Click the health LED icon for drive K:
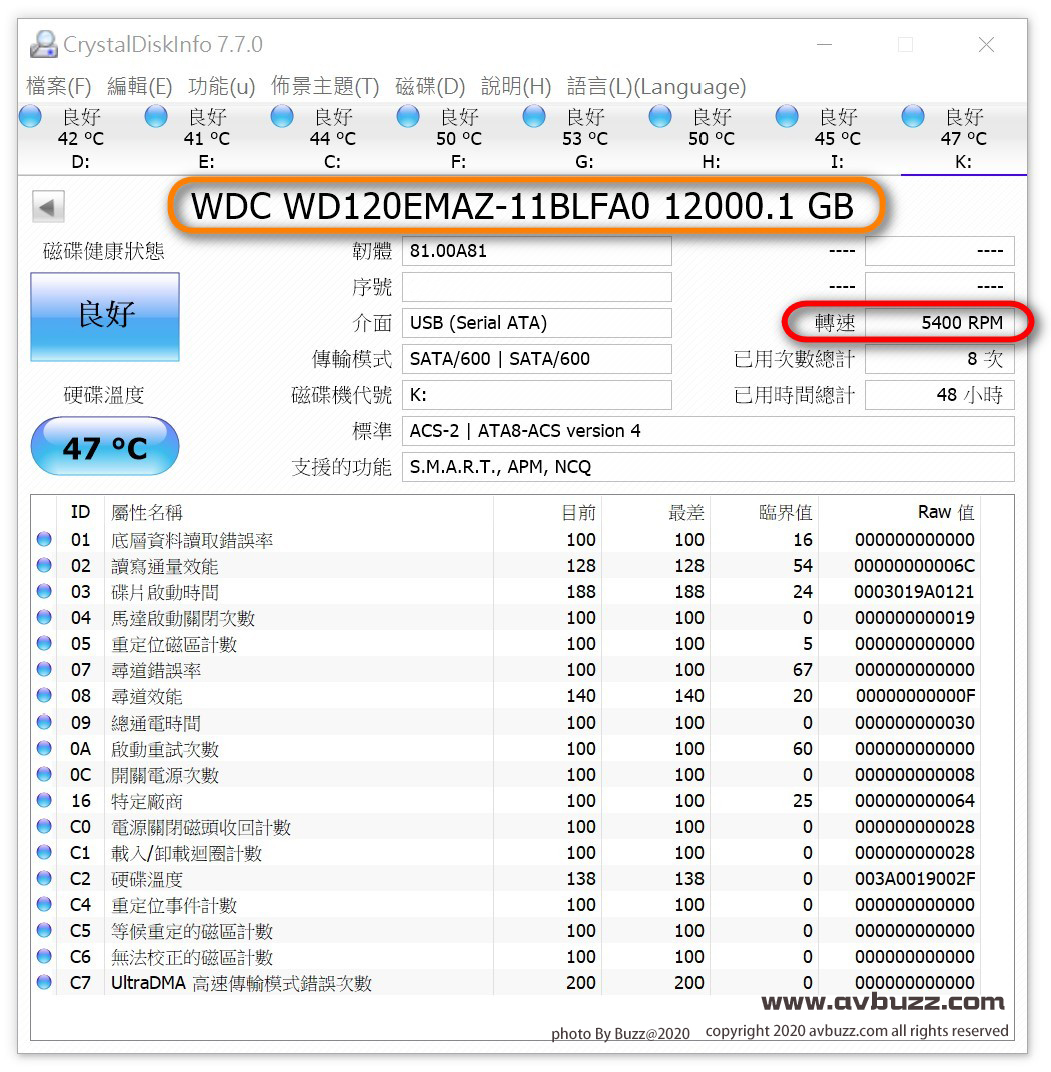Screen dimensions: 1051x1072 coord(911,116)
